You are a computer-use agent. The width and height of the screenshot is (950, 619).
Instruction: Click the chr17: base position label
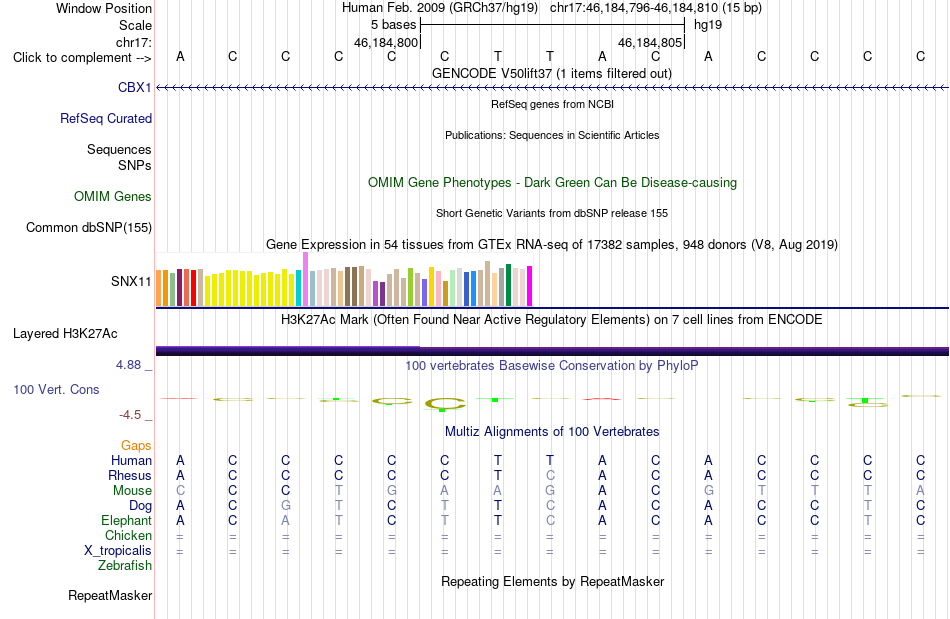point(134,42)
